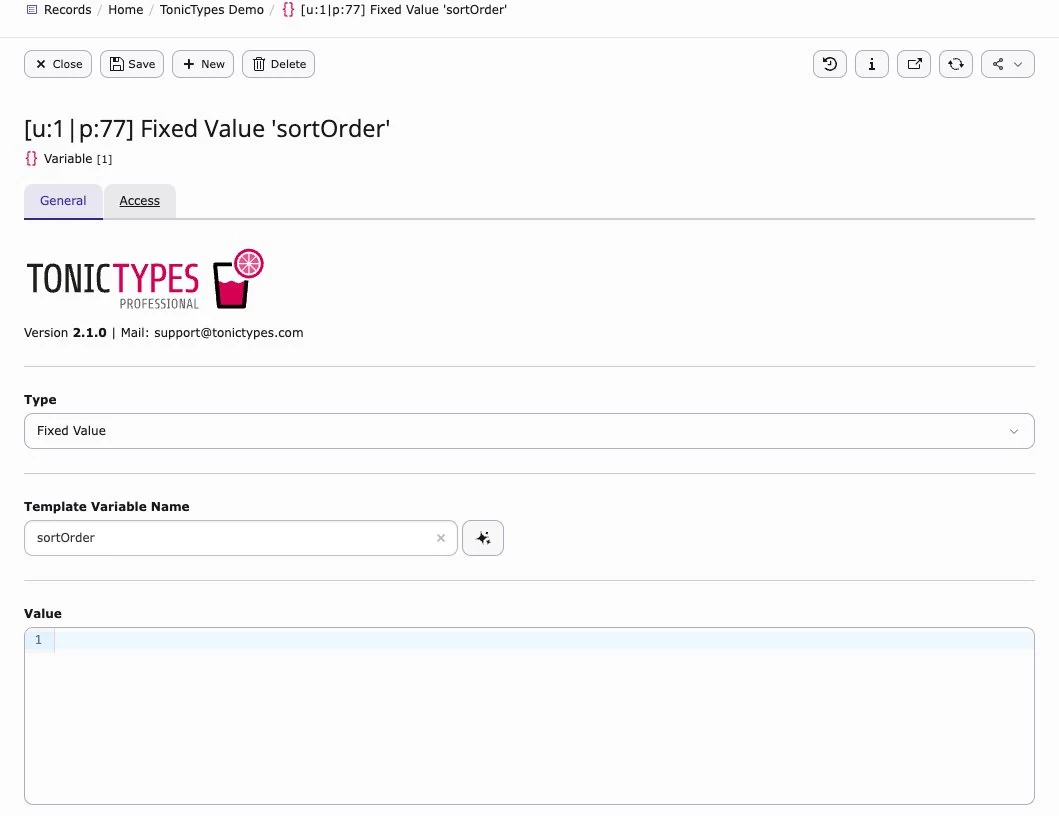1059x816 pixels.
Task: Click line number 1 in the editor gutter
Action: tap(38, 640)
